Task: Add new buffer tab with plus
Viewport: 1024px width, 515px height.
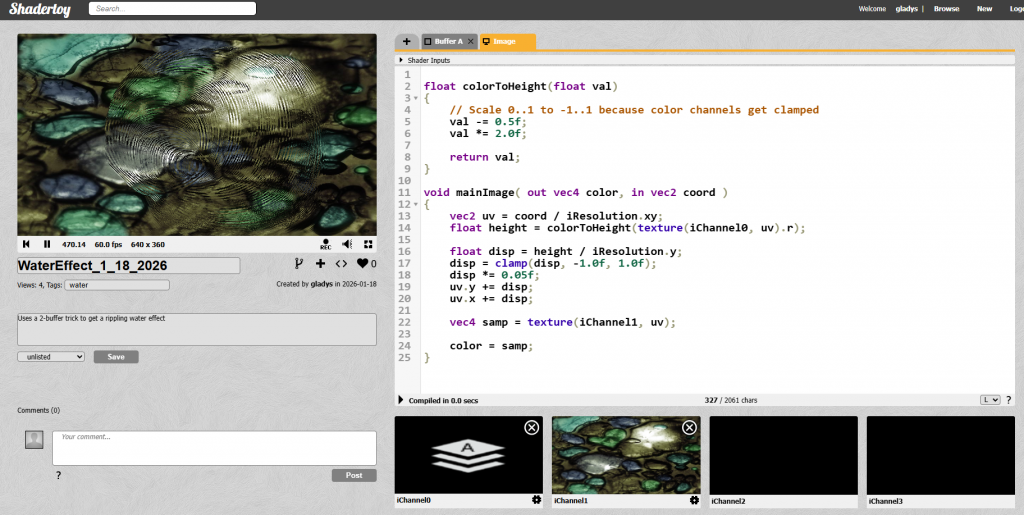Action: (406, 42)
